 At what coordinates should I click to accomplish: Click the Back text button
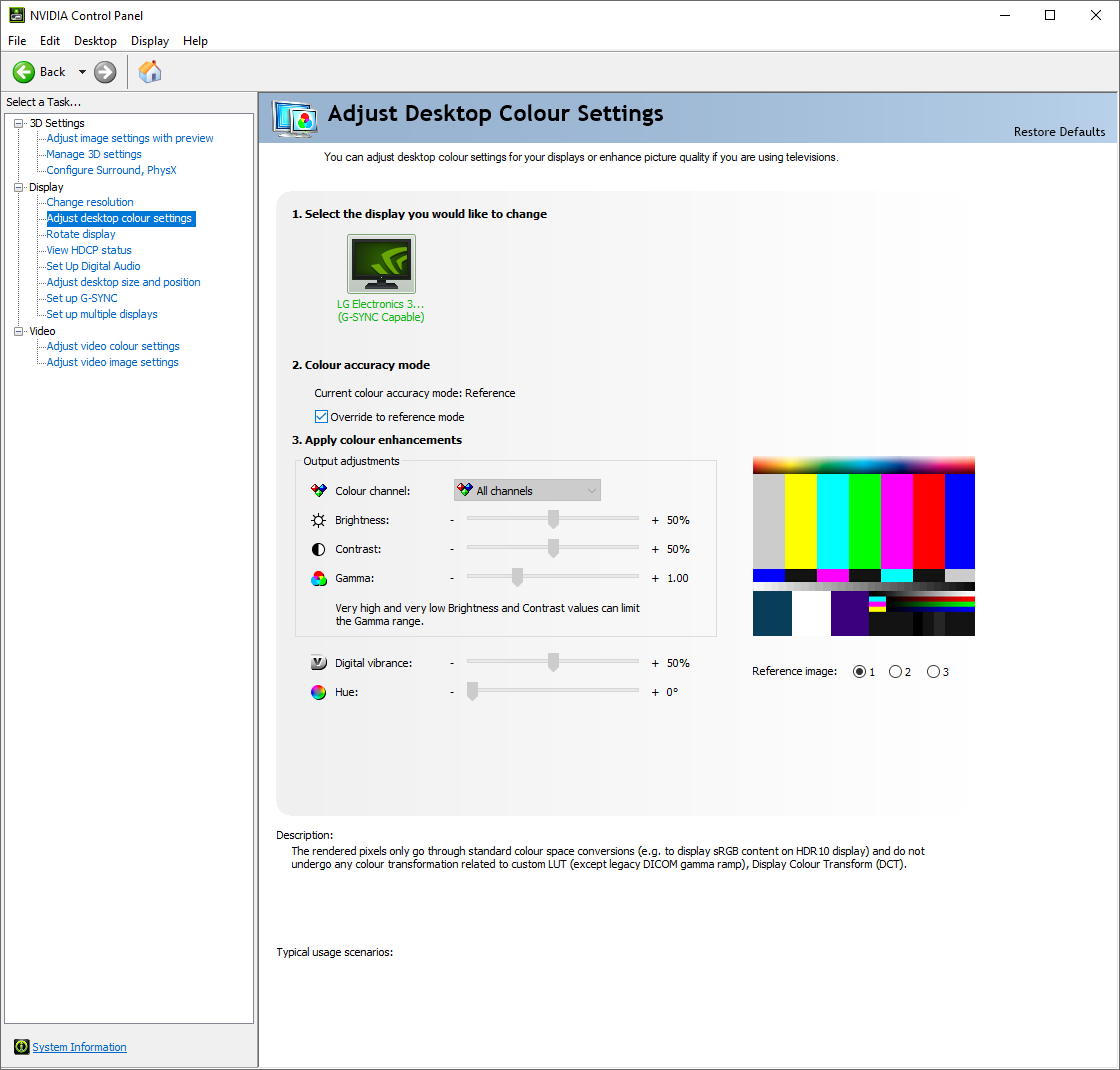(53, 72)
